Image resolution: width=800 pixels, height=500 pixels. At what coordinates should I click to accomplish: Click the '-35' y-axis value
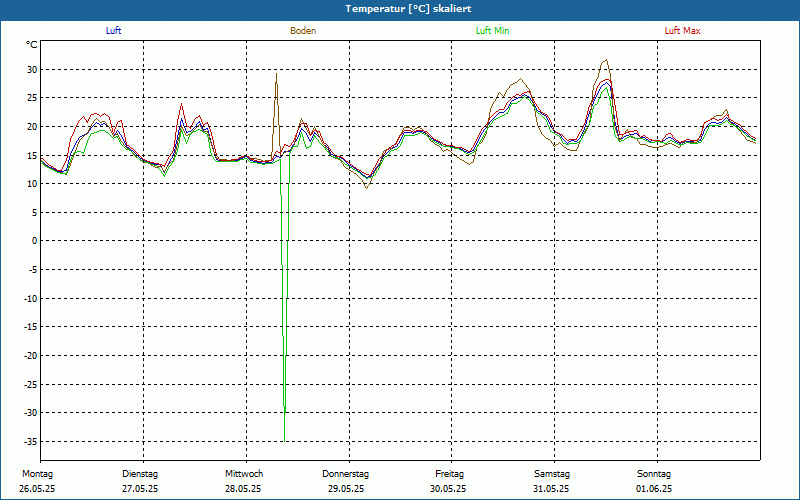[x=31, y=441]
